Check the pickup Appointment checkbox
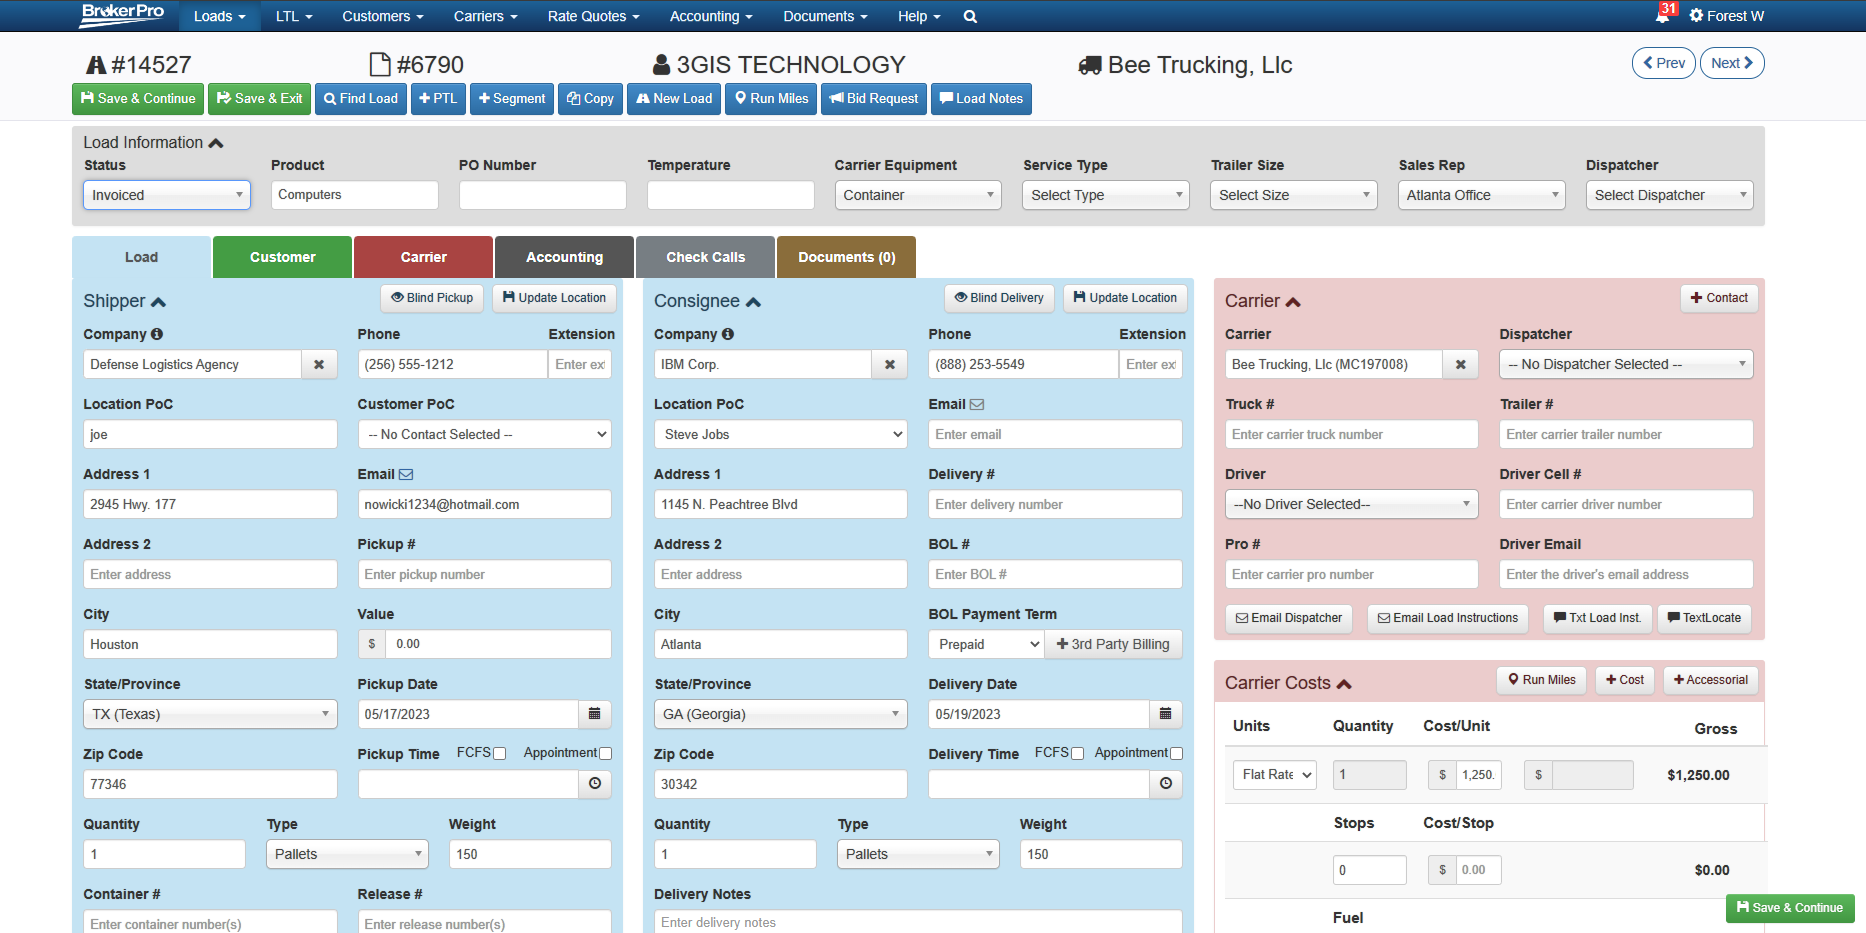Screen dimensions: 1866x933 coord(605,754)
